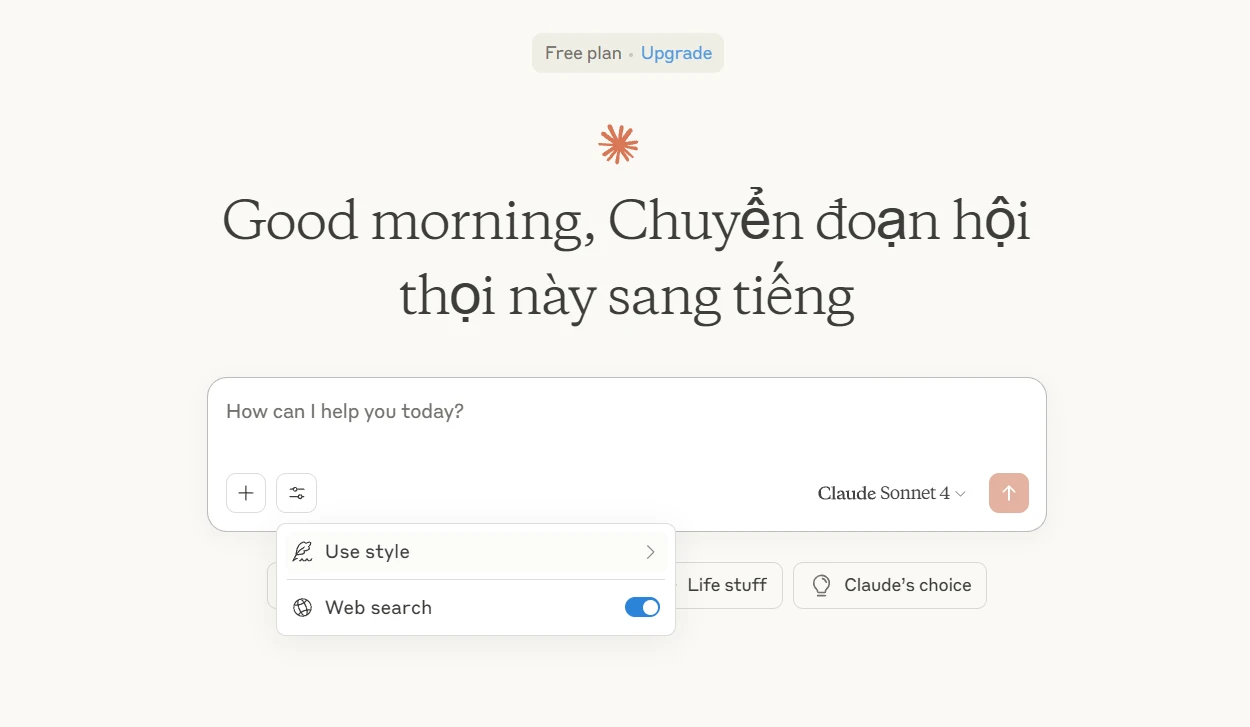Open the Claude Sonnet 4 model selector
The width and height of the screenshot is (1250, 727).
(x=892, y=493)
